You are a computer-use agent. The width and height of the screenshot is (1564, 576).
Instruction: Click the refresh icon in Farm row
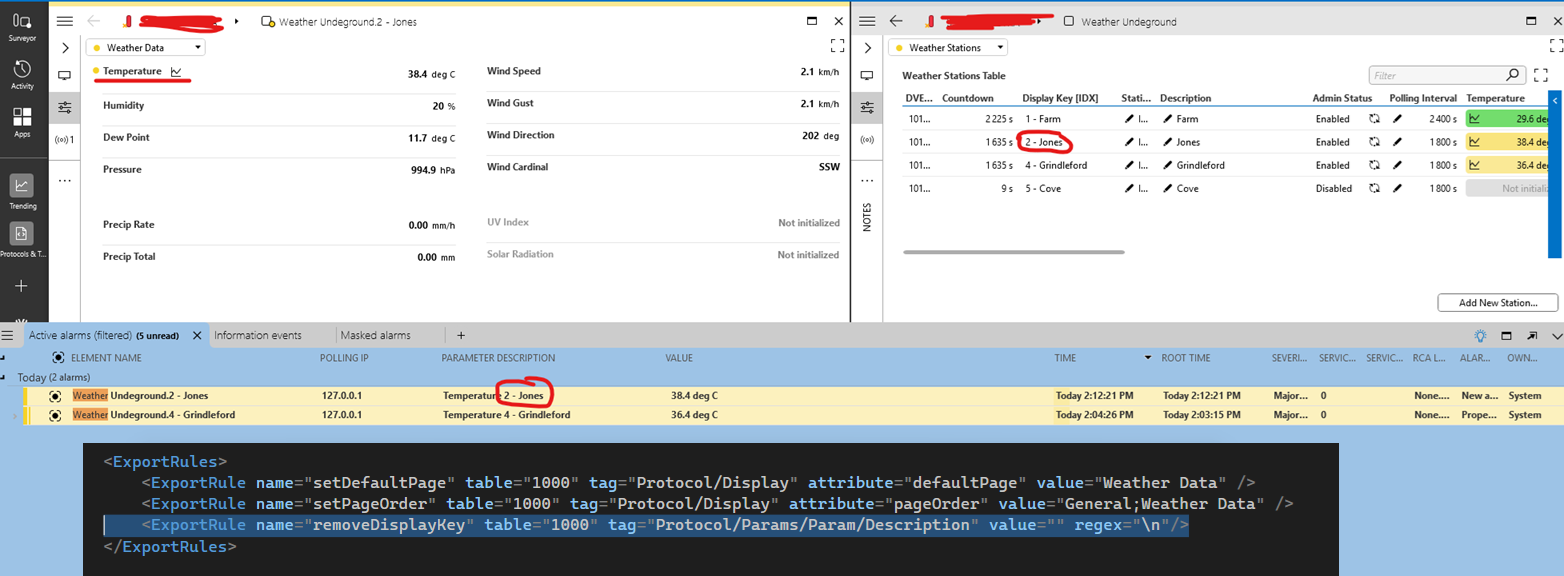click(x=1374, y=119)
